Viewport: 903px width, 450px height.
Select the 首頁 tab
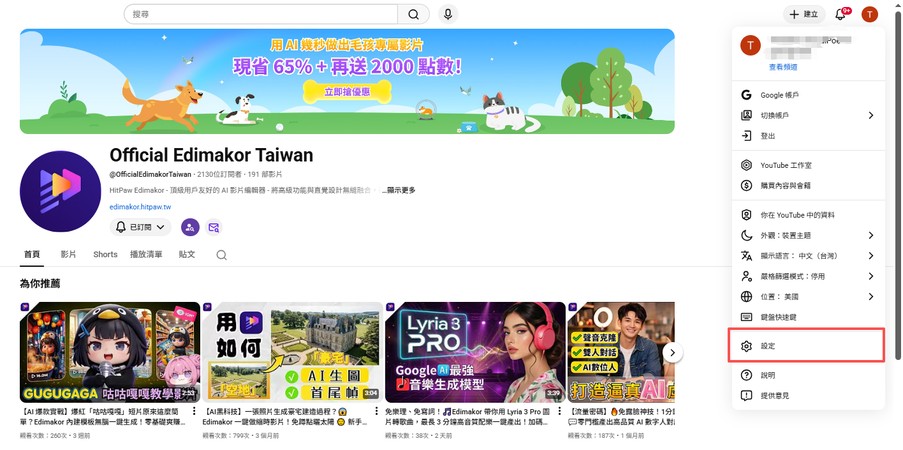coord(32,254)
